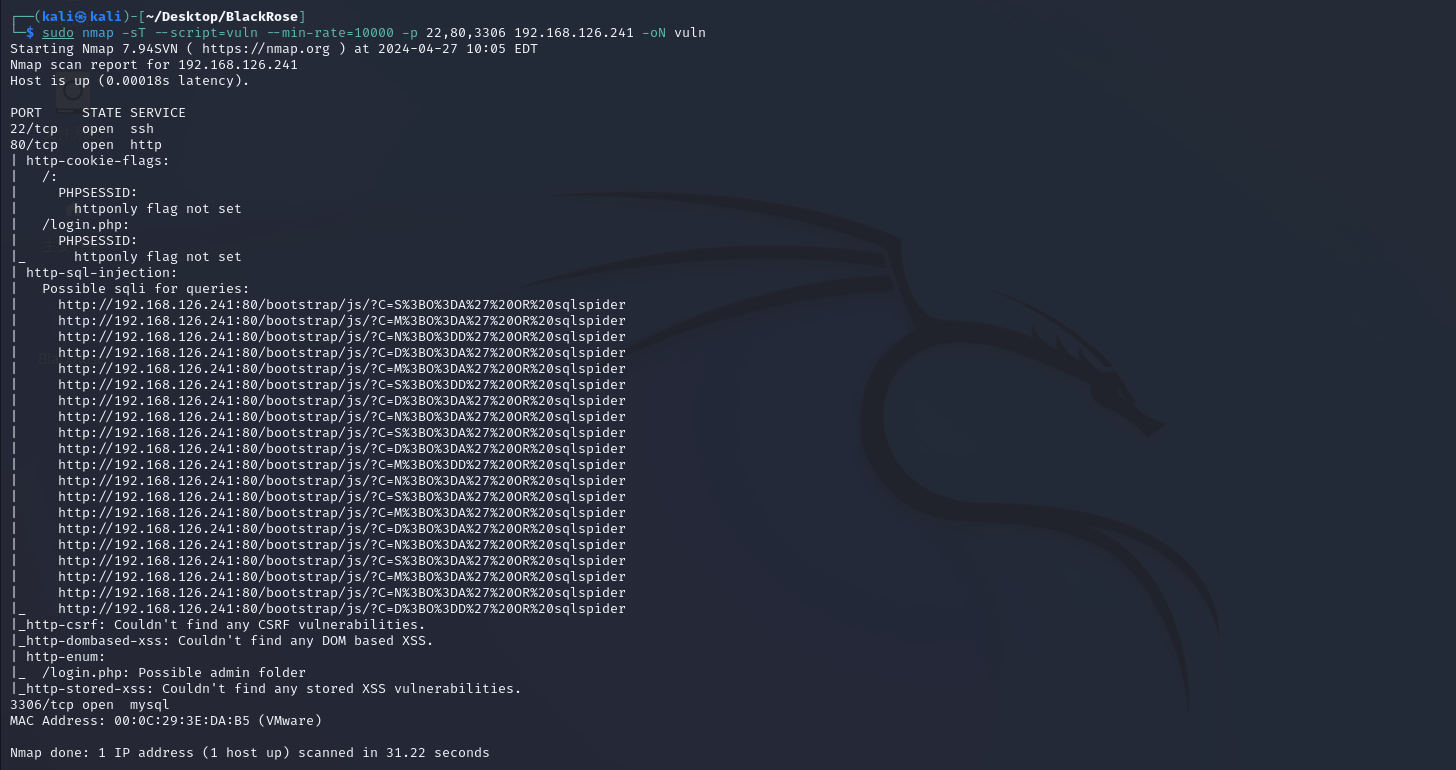Click the '--min-rate=10000' argument
Screen dimensions: 1456x770
pyautogui.click(x=330, y=32)
